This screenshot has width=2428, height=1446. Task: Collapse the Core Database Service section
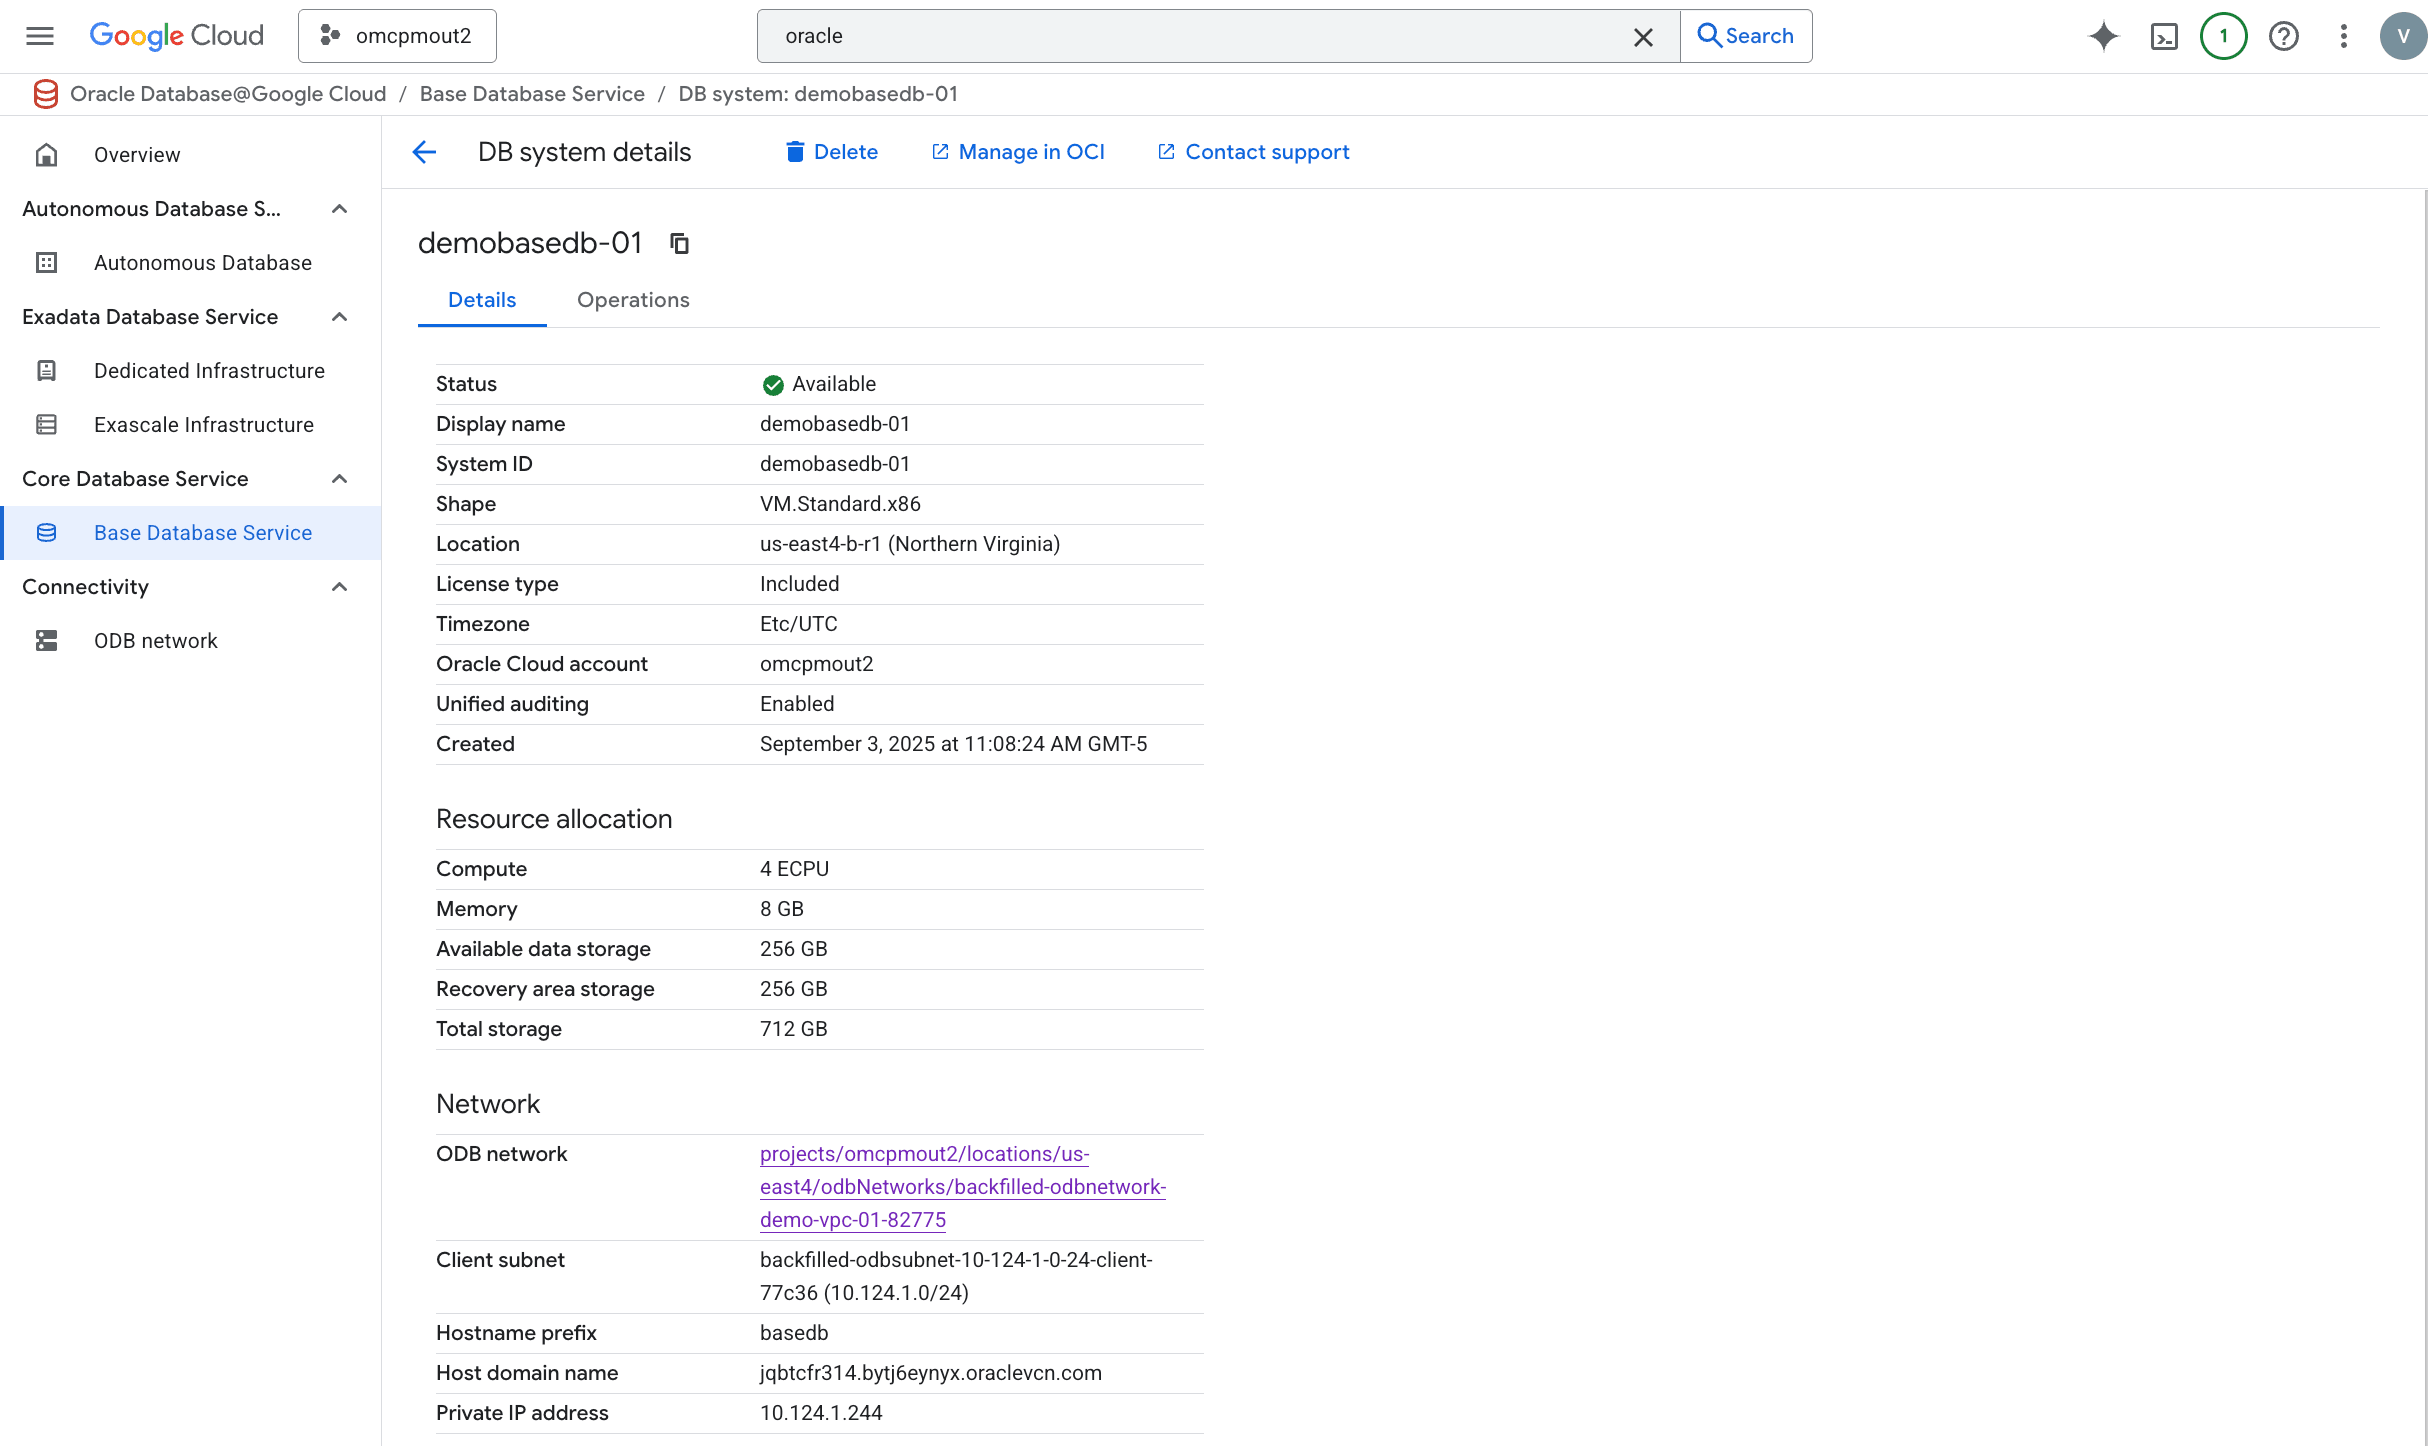[x=338, y=479]
